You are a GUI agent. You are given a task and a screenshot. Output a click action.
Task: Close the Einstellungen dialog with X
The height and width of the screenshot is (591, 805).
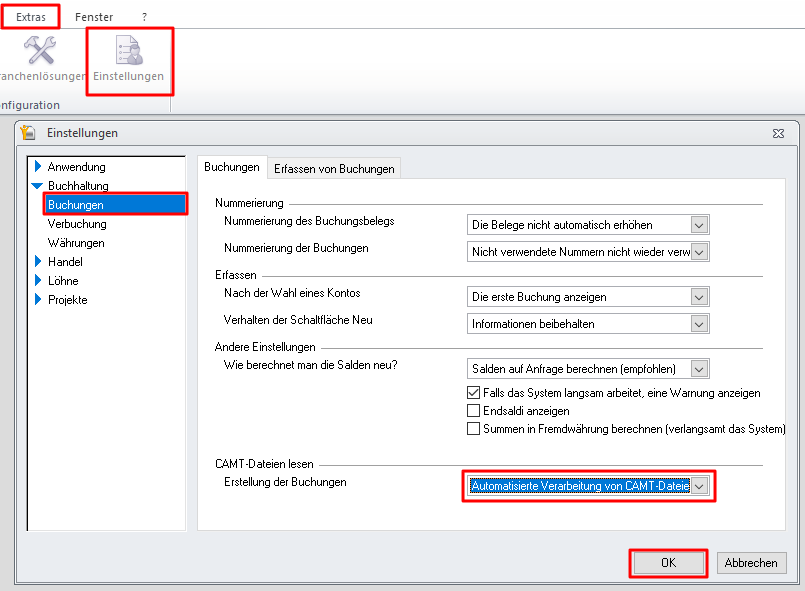[x=778, y=133]
